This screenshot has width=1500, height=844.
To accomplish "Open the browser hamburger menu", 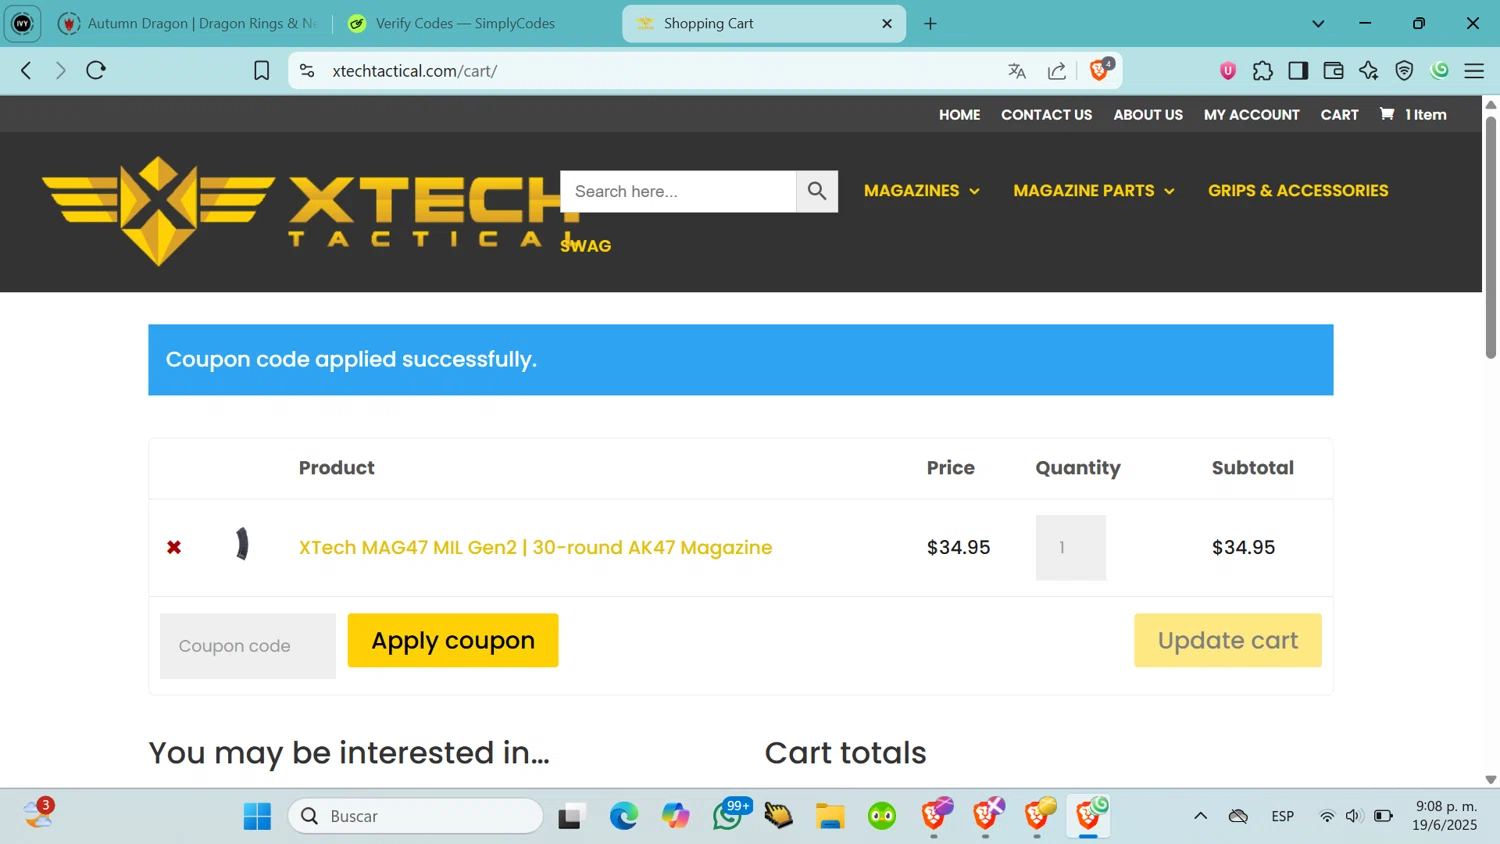I will [1474, 70].
